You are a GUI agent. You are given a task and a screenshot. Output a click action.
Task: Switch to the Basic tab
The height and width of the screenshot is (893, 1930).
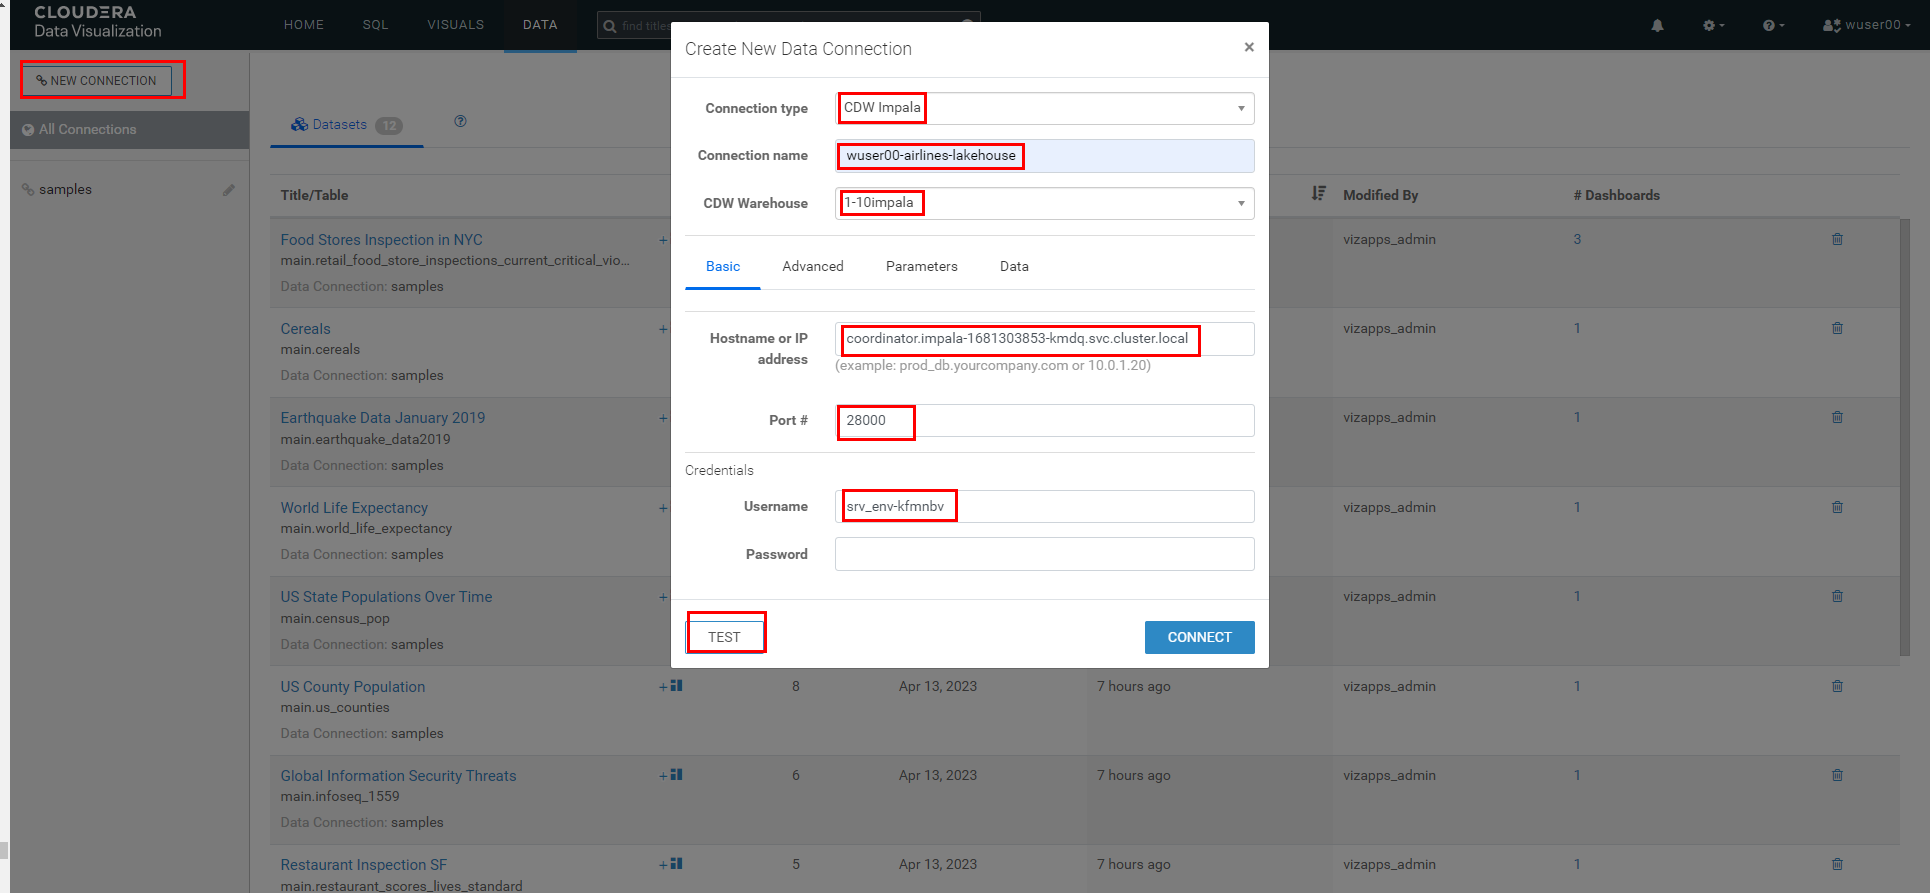723,266
